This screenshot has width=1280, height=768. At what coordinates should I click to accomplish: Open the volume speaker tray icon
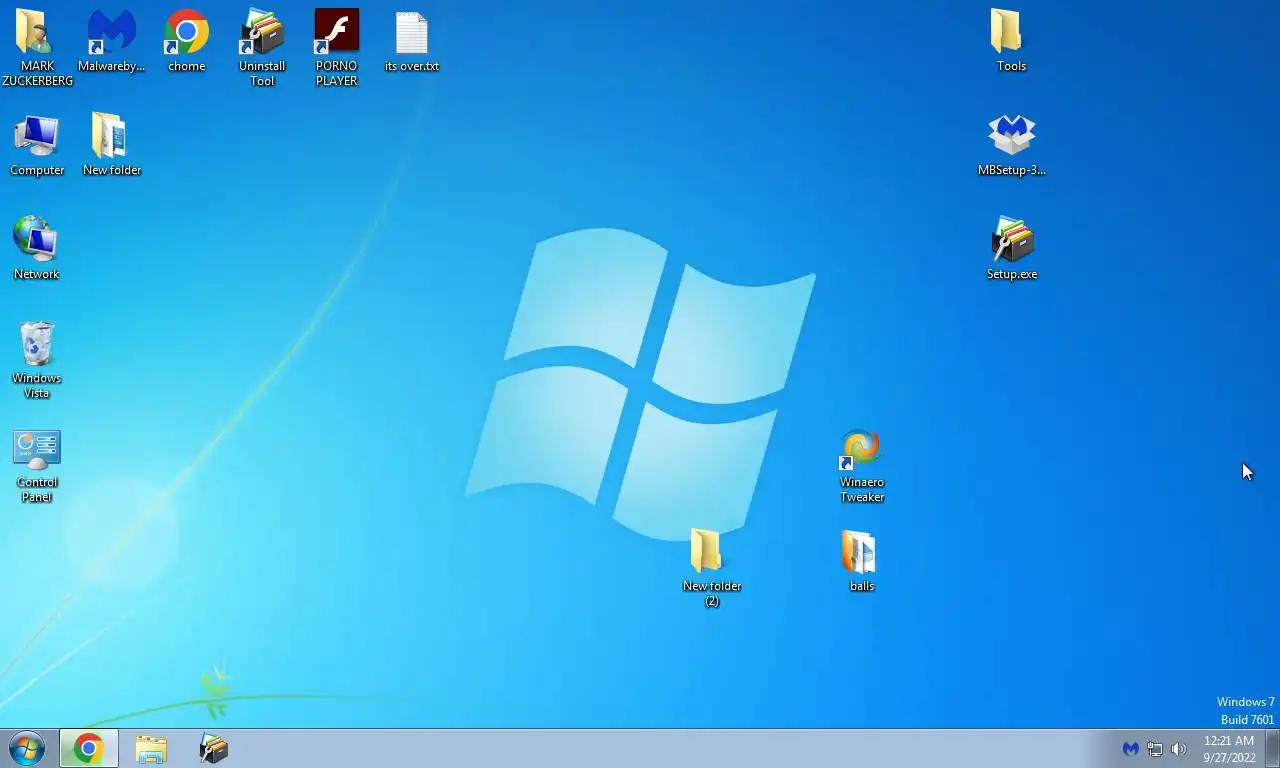click(x=1179, y=748)
